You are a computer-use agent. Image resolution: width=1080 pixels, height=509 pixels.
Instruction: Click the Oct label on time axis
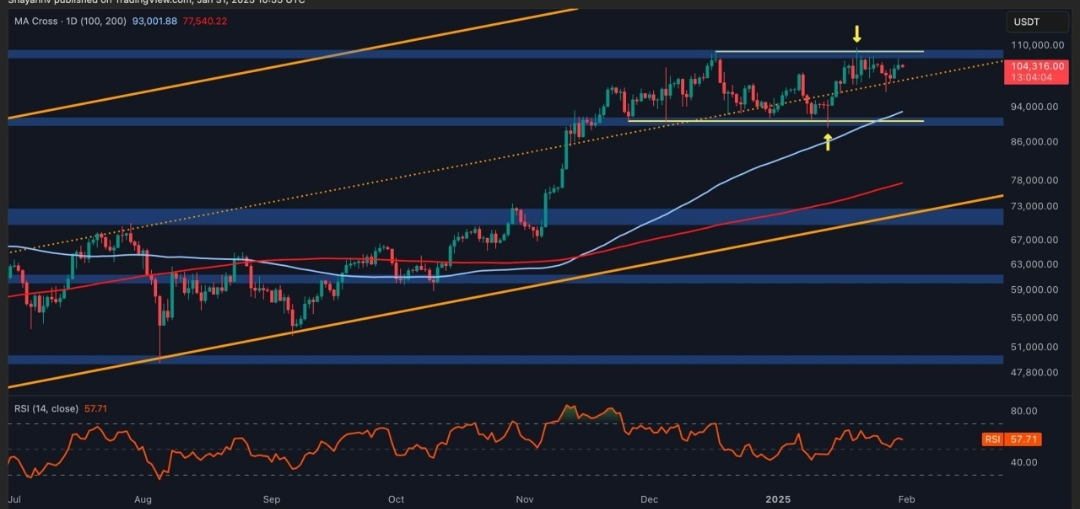pos(396,499)
